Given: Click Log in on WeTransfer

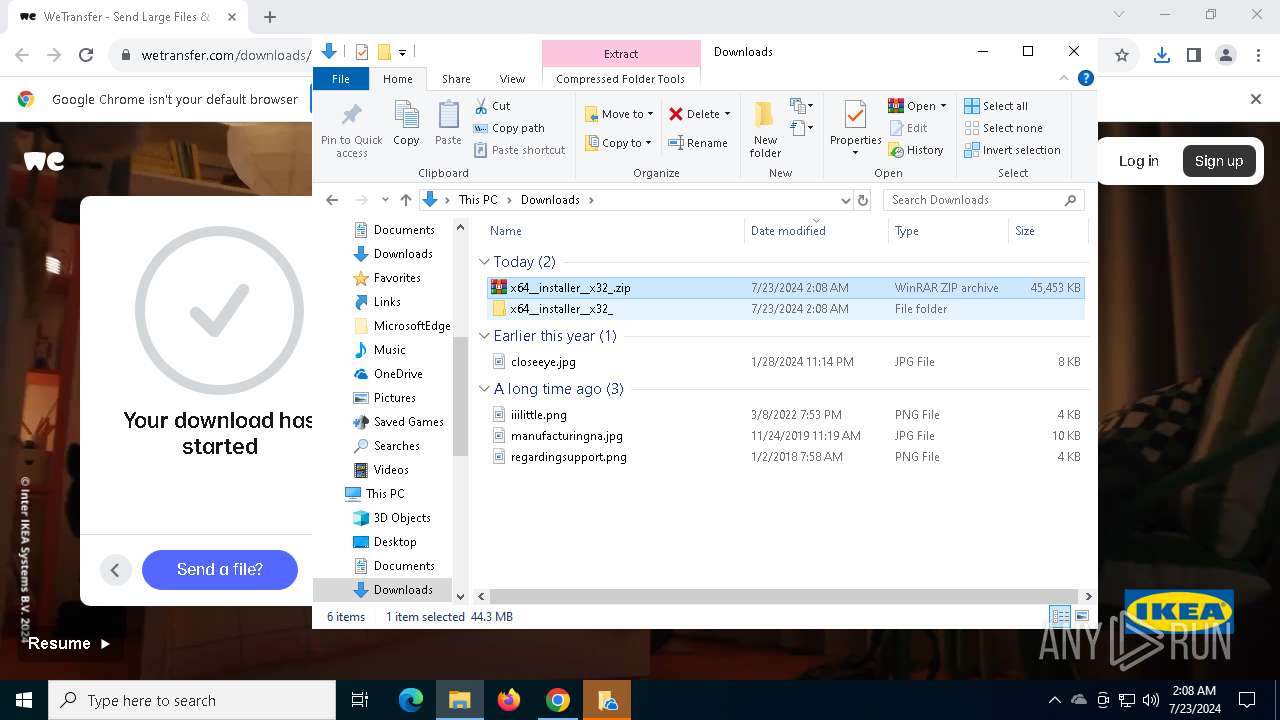Looking at the screenshot, I should tap(1138, 161).
